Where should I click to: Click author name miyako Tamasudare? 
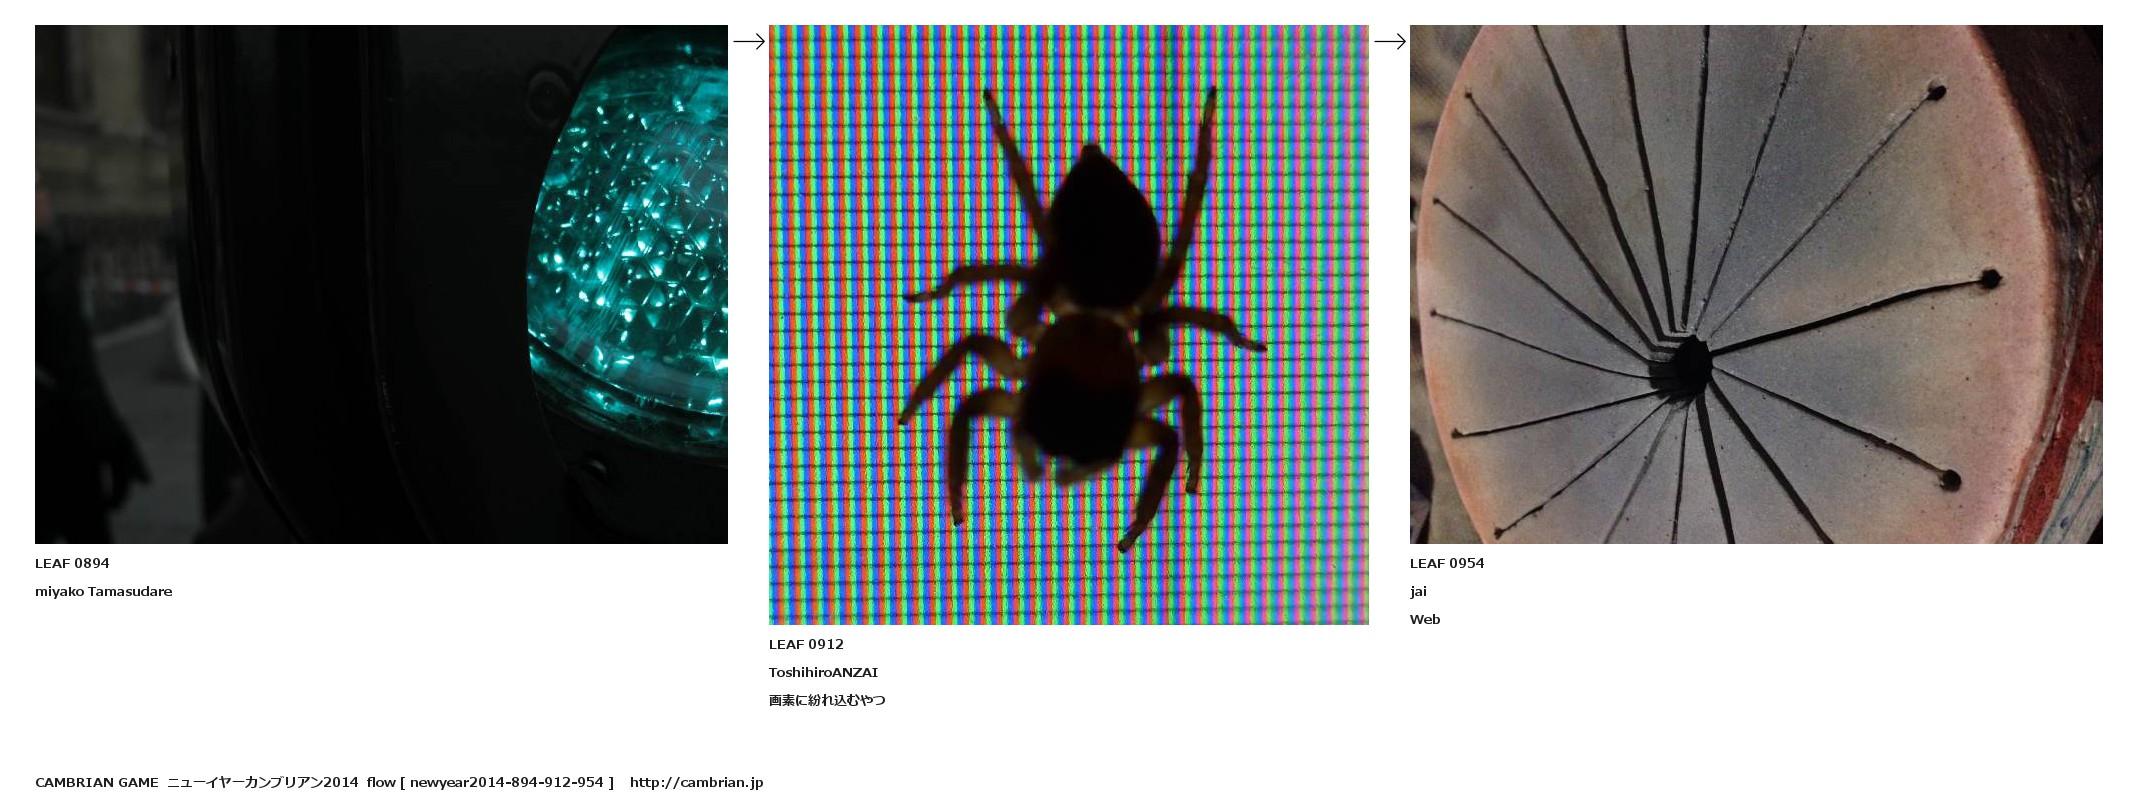103,591
